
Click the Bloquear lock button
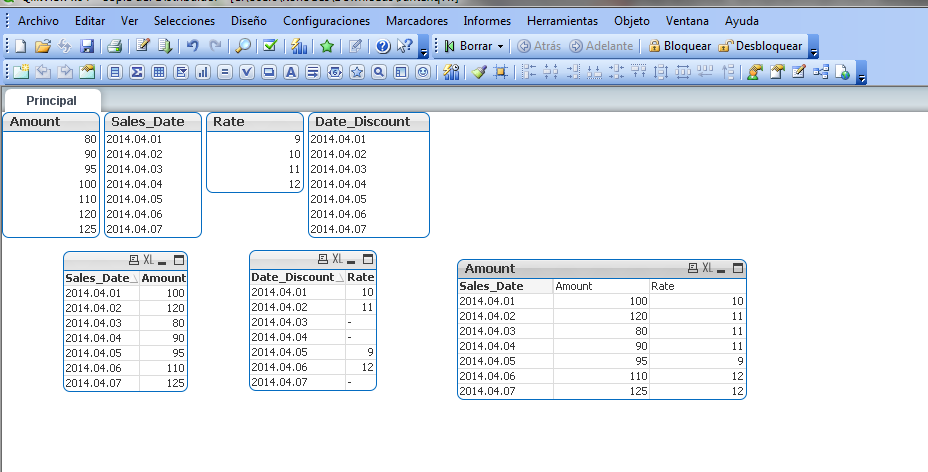[x=679, y=46]
